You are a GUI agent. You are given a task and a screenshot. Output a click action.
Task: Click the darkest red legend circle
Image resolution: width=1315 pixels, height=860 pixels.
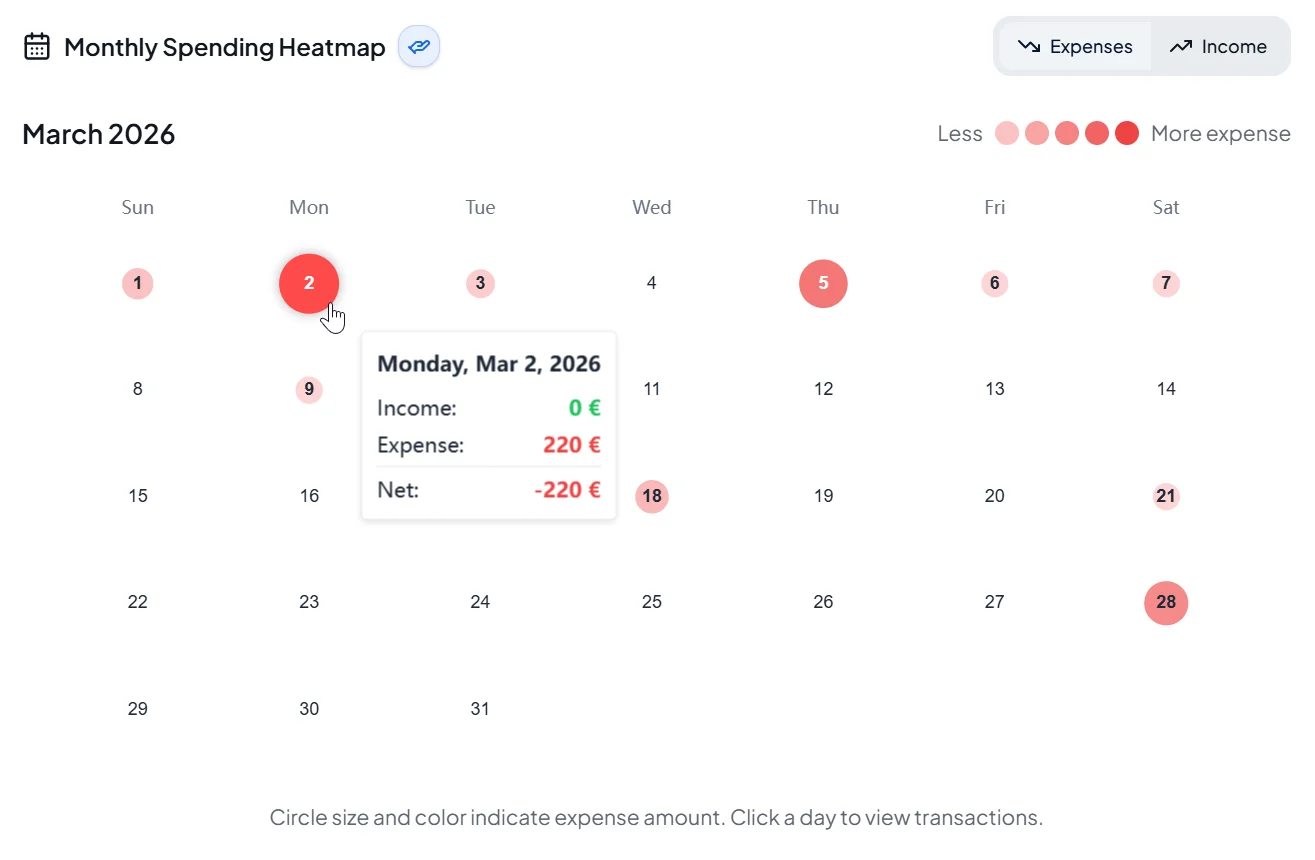(1126, 132)
